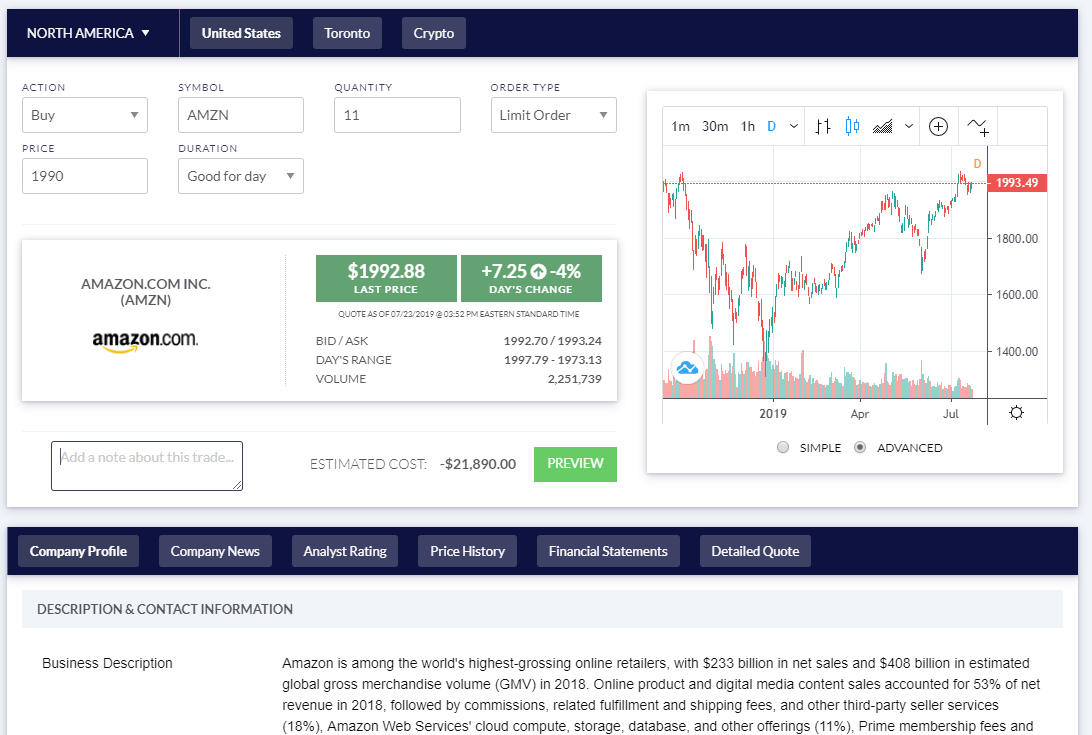The height and width of the screenshot is (735, 1092).
Task: Select the SIMPLE chart mode radio button
Action: [783, 447]
